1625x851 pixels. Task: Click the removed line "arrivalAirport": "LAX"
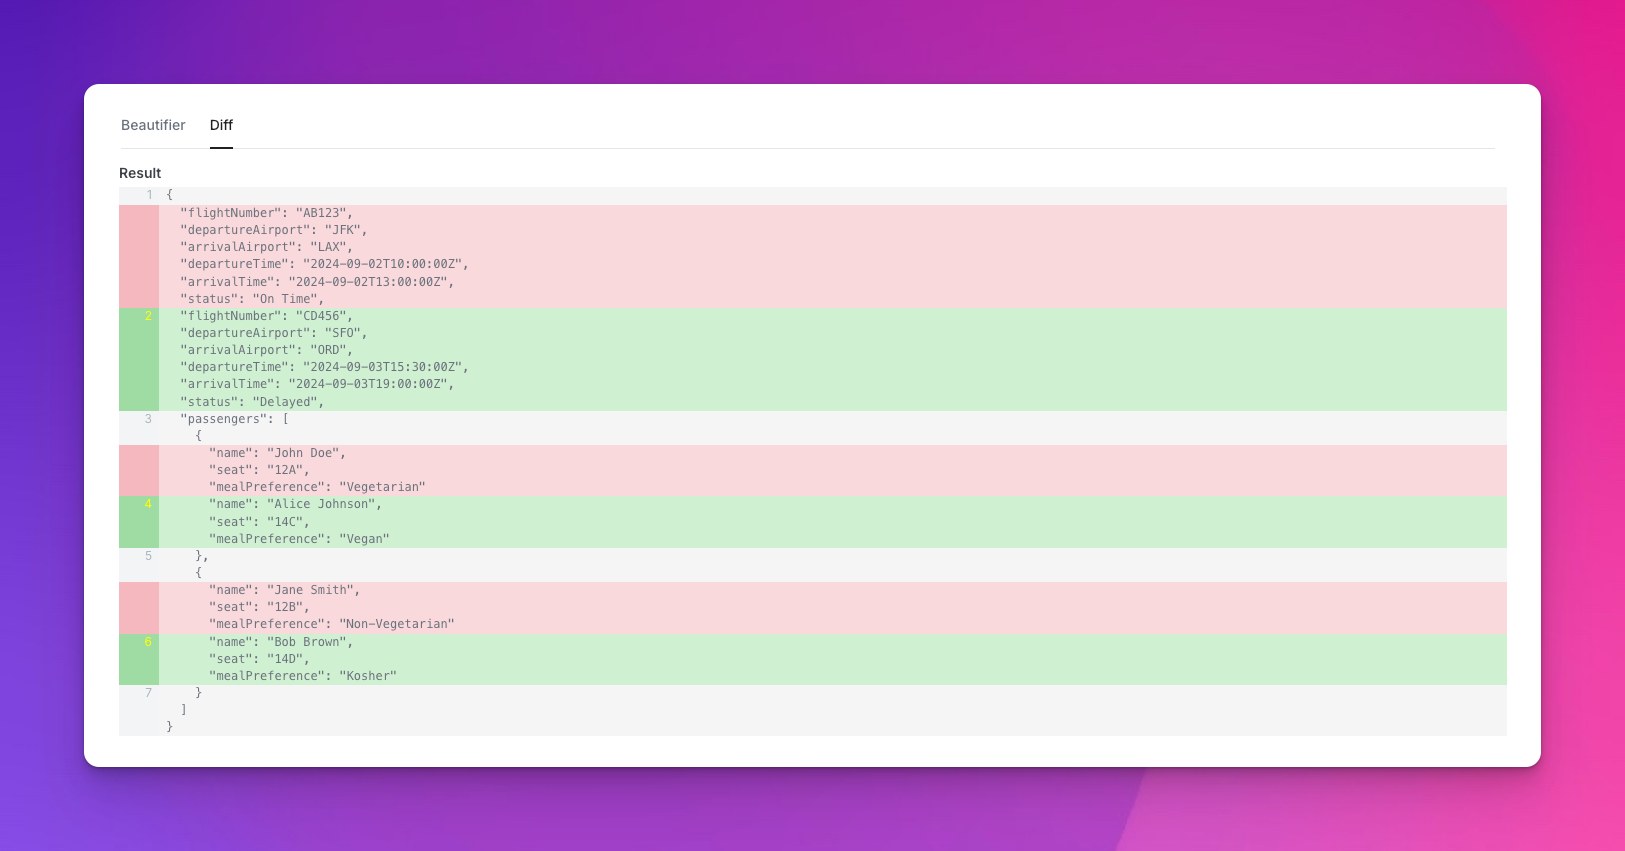[266, 247]
